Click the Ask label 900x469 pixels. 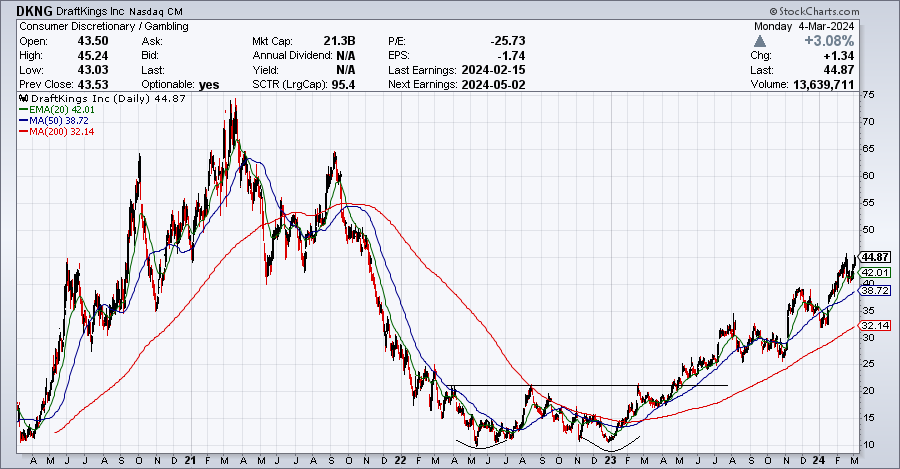click(x=152, y=41)
